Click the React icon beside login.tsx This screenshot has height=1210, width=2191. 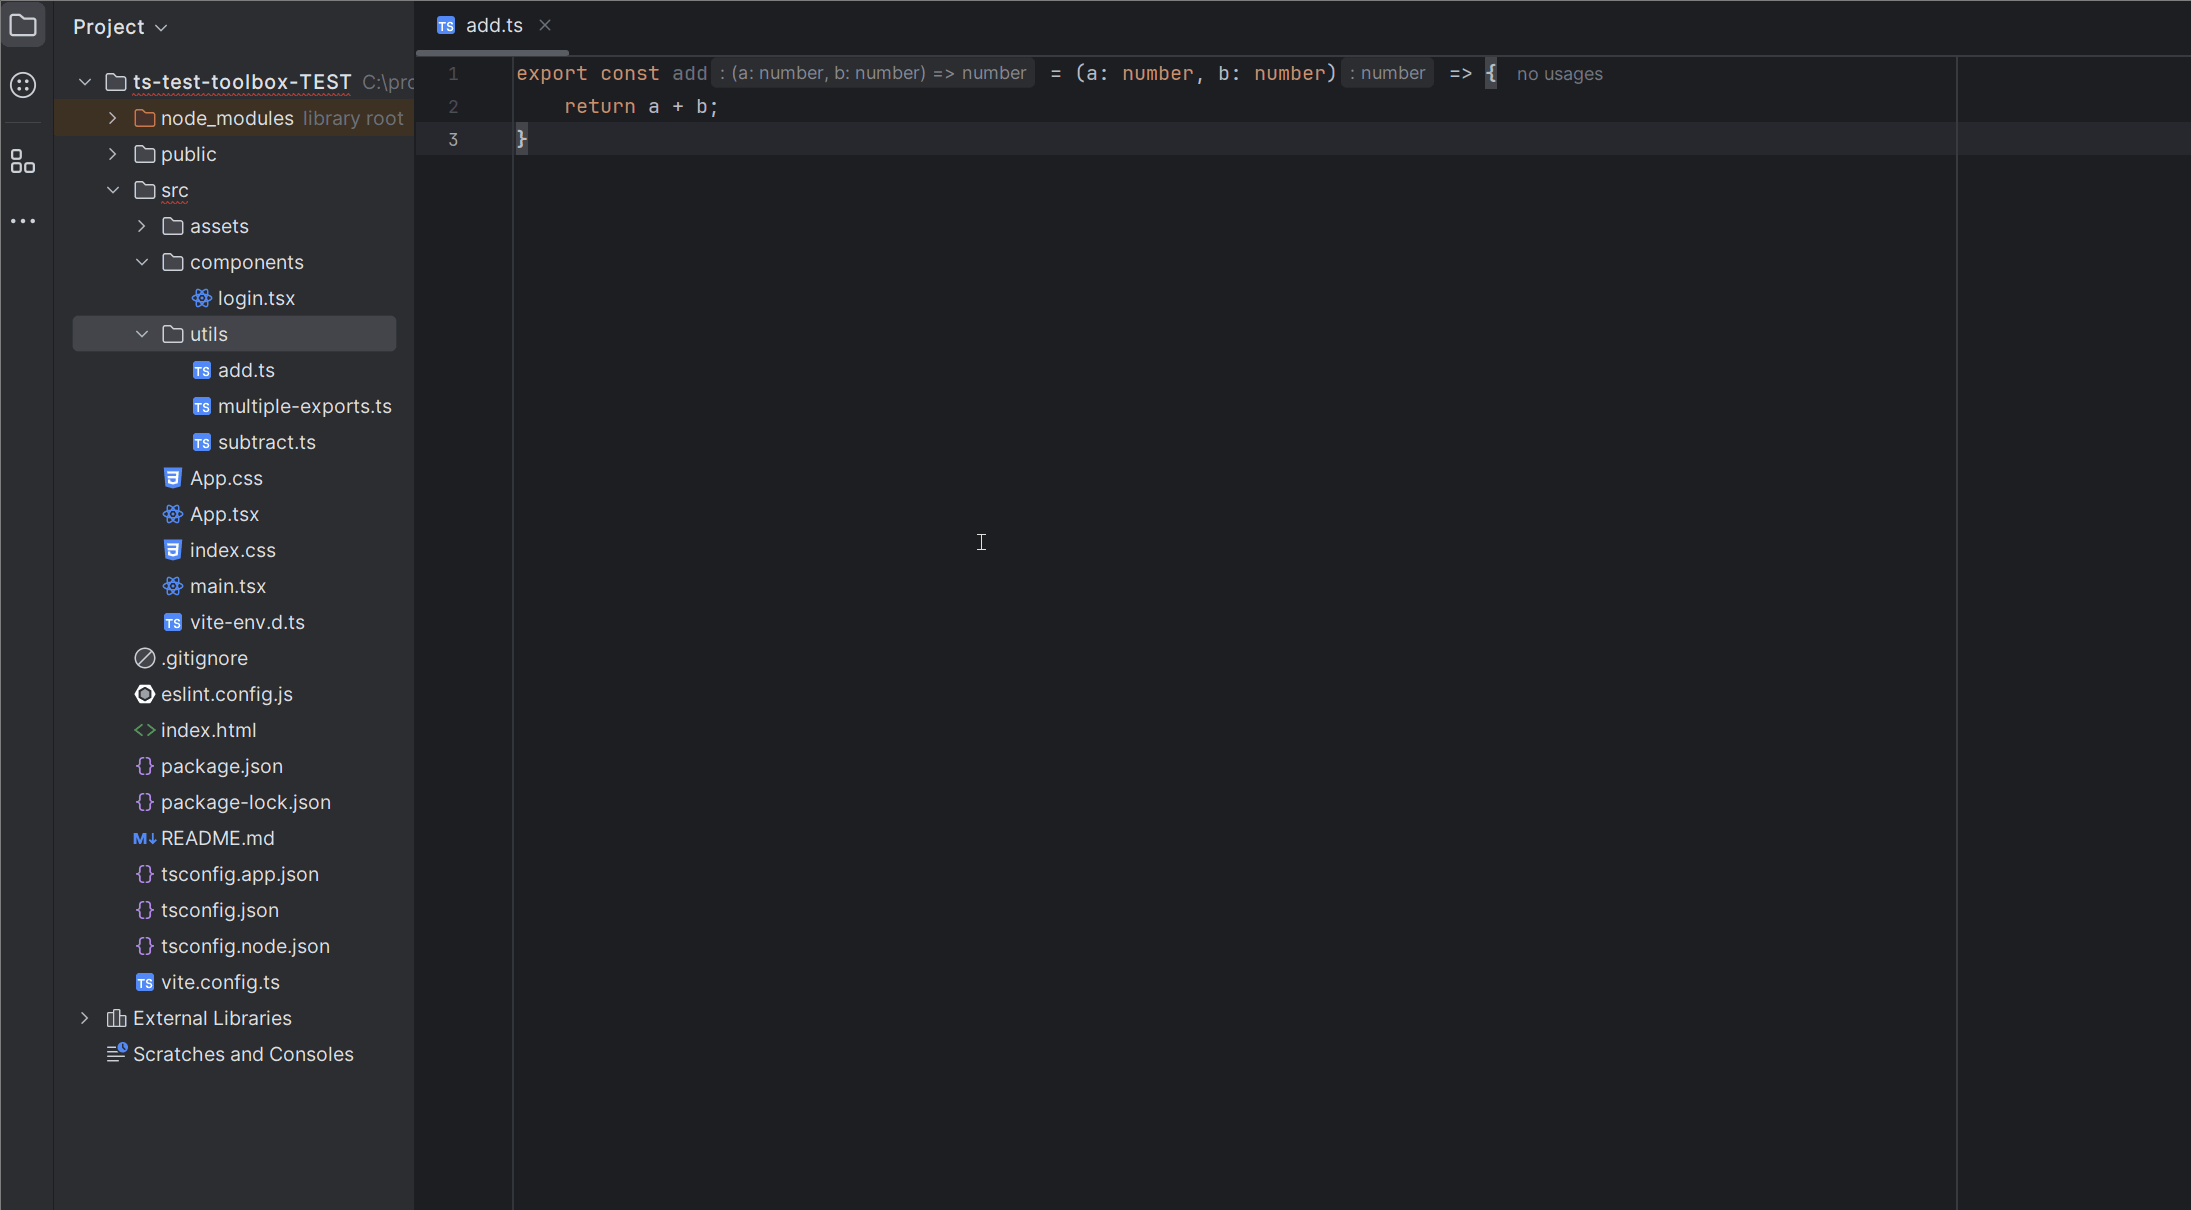[x=202, y=298]
